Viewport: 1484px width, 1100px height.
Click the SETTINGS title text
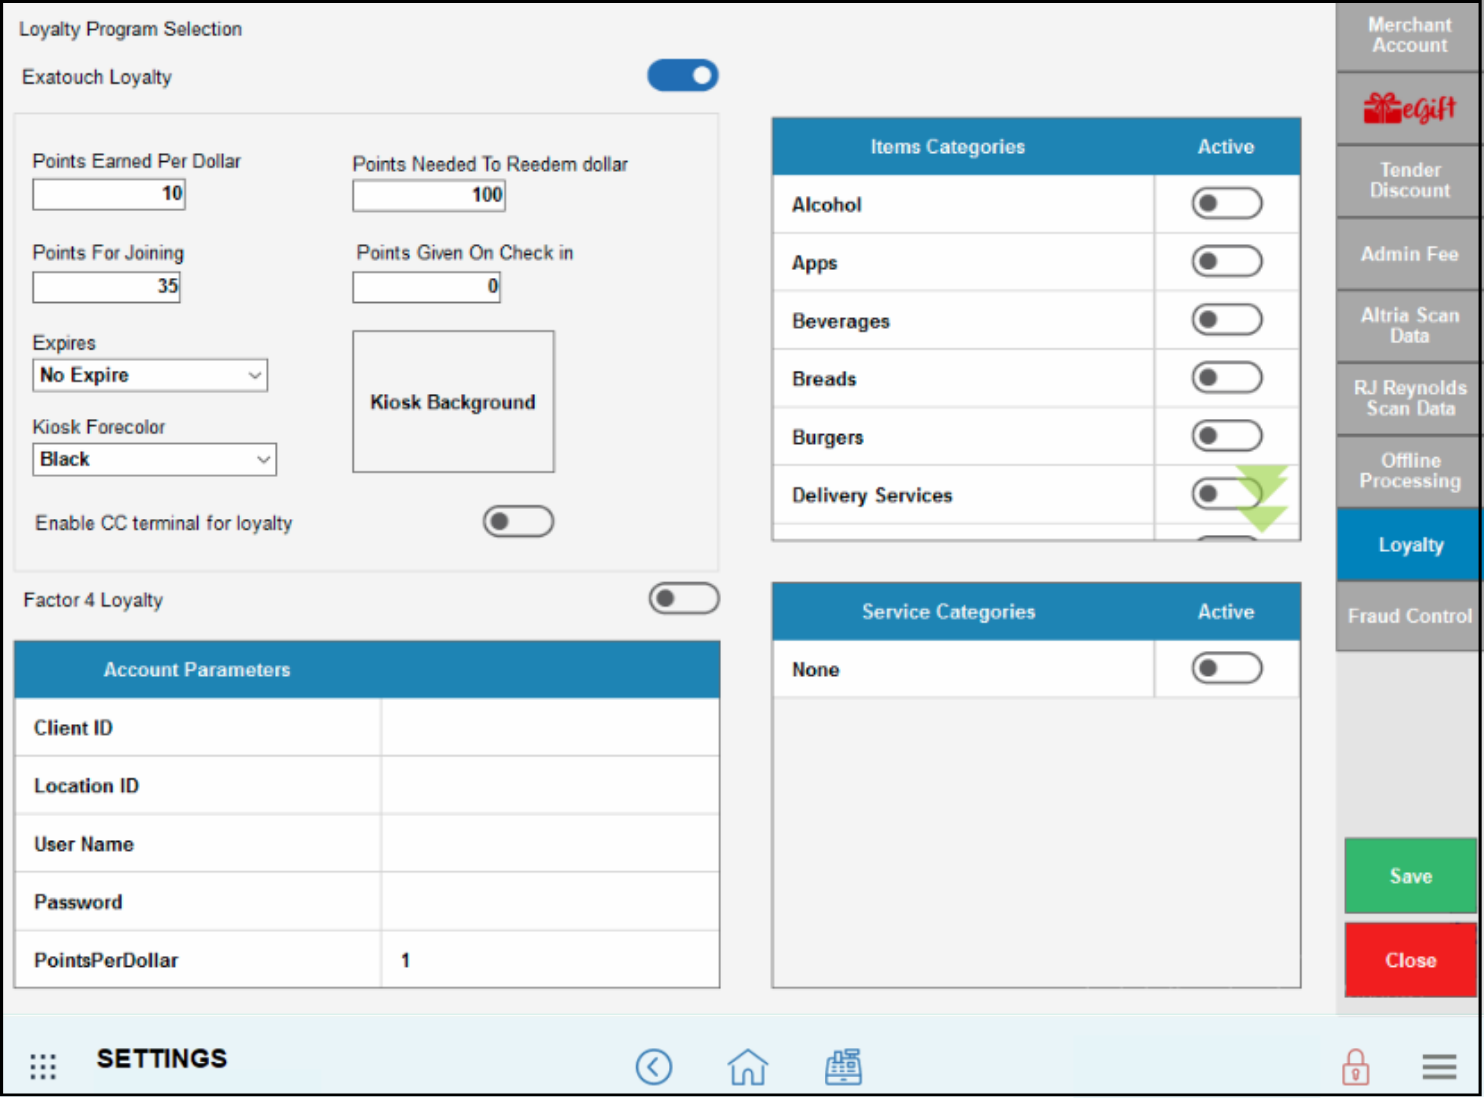tap(162, 1058)
